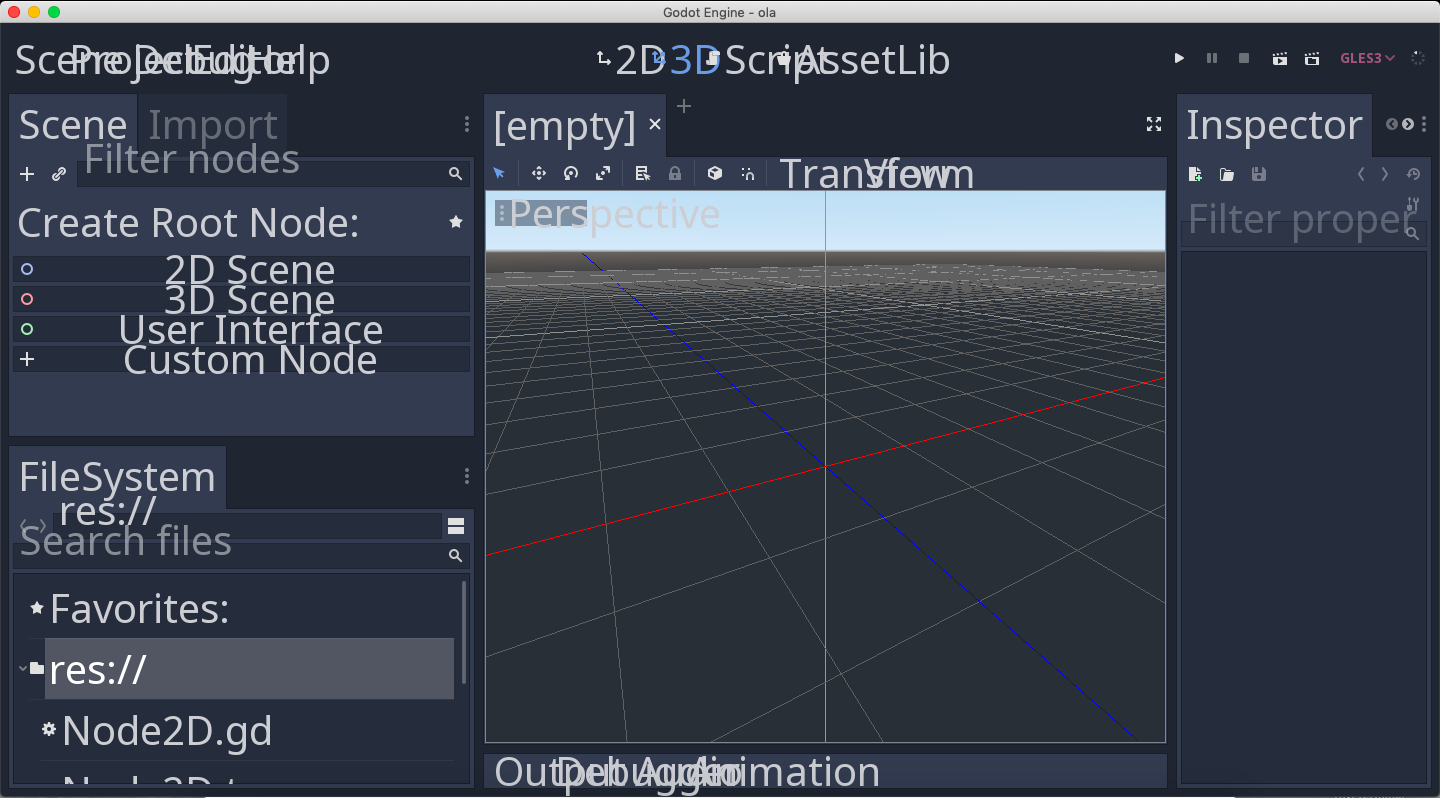Create a User Interface root node
The image size is (1440, 798).
coord(241,330)
